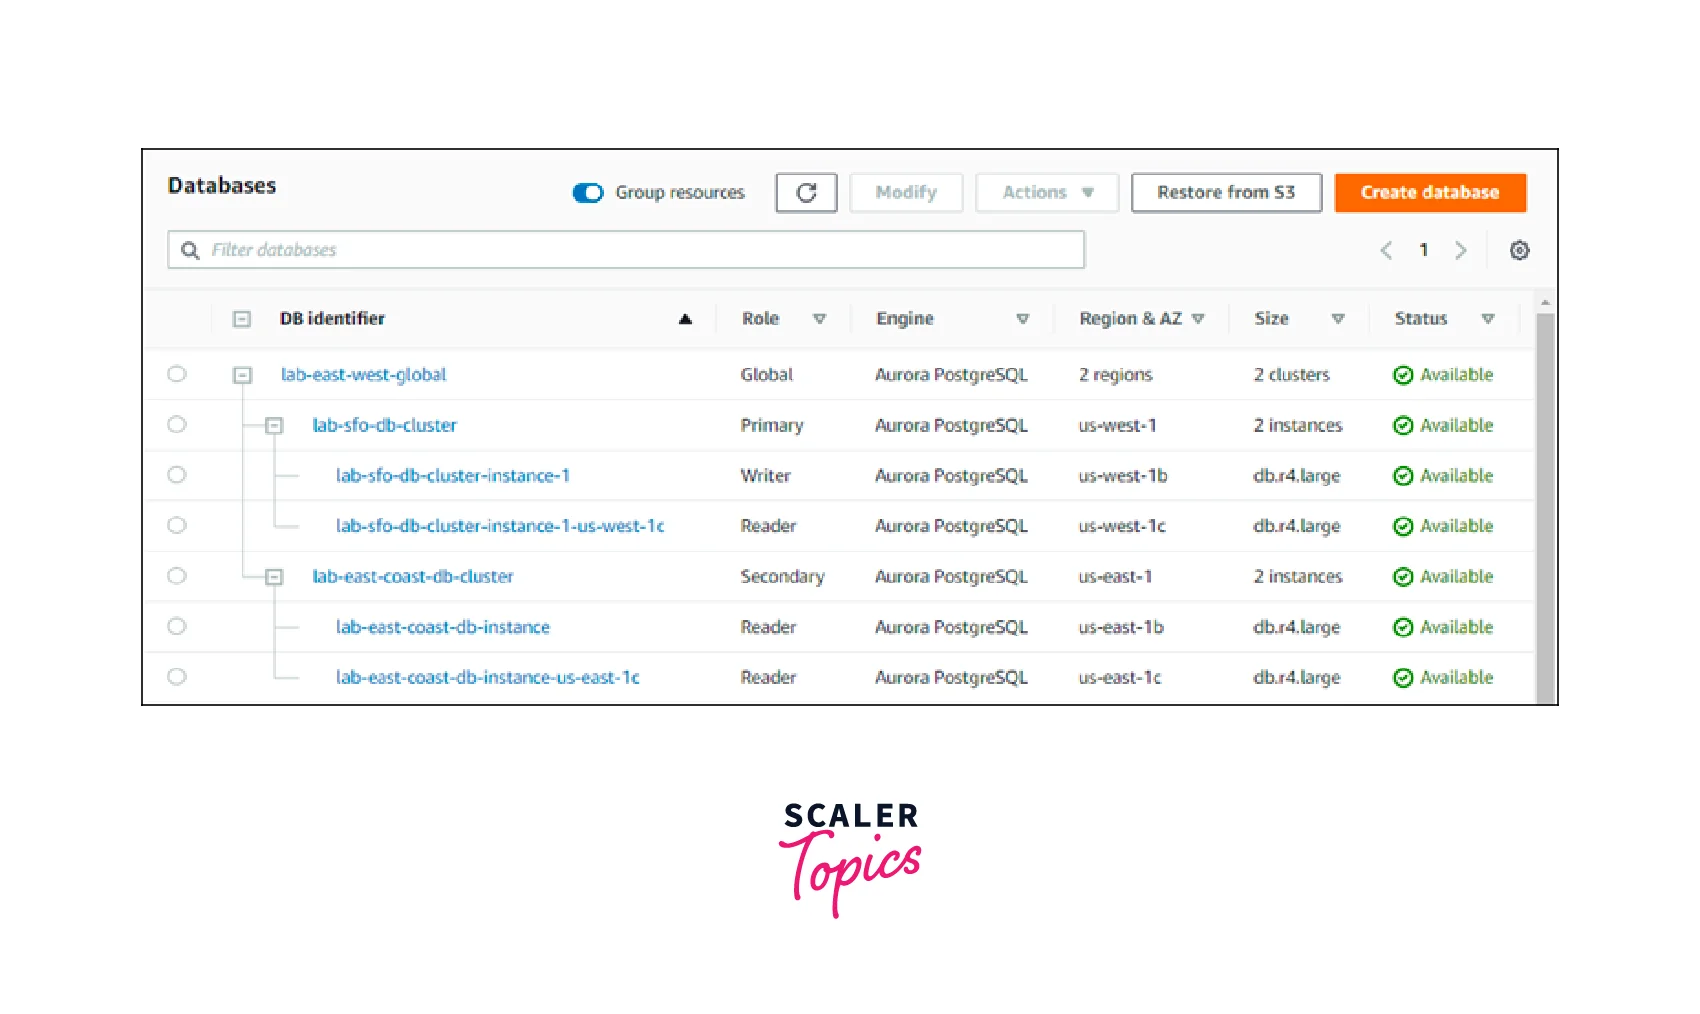The width and height of the screenshot is (1700, 1014).
Task: Go to next page arrow
Action: (x=1461, y=250)
